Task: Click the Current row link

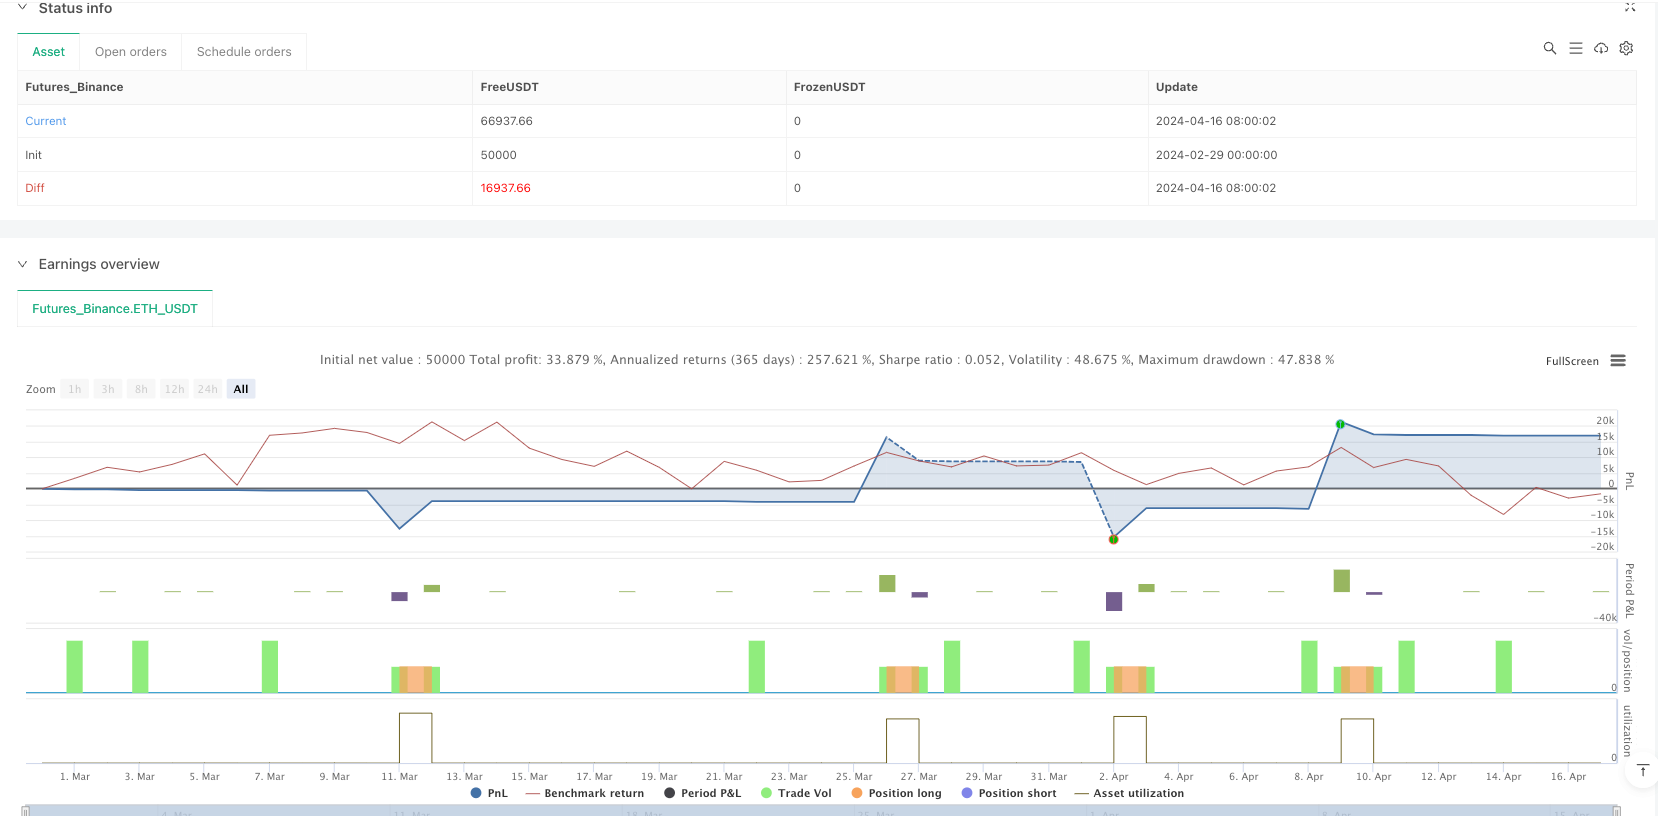Action: point(46,121)
